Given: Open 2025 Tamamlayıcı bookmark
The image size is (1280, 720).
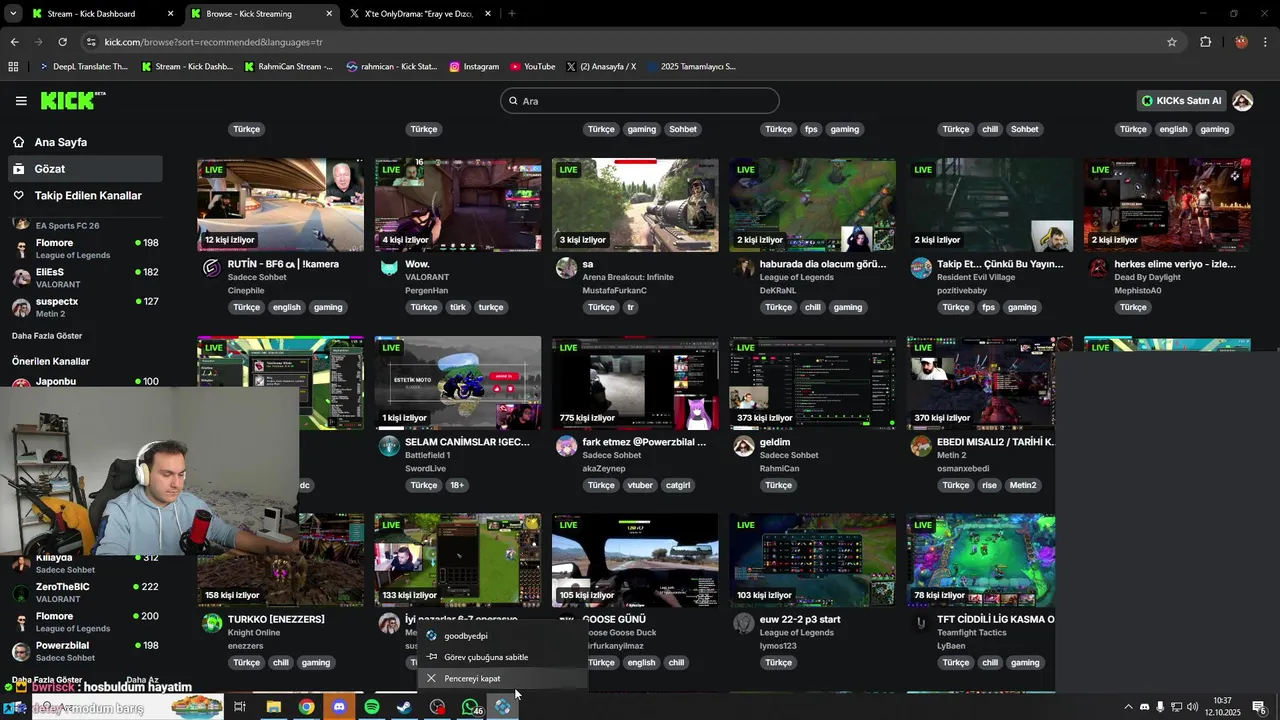Looking at the screenshot, I should (x=690, y=67).
